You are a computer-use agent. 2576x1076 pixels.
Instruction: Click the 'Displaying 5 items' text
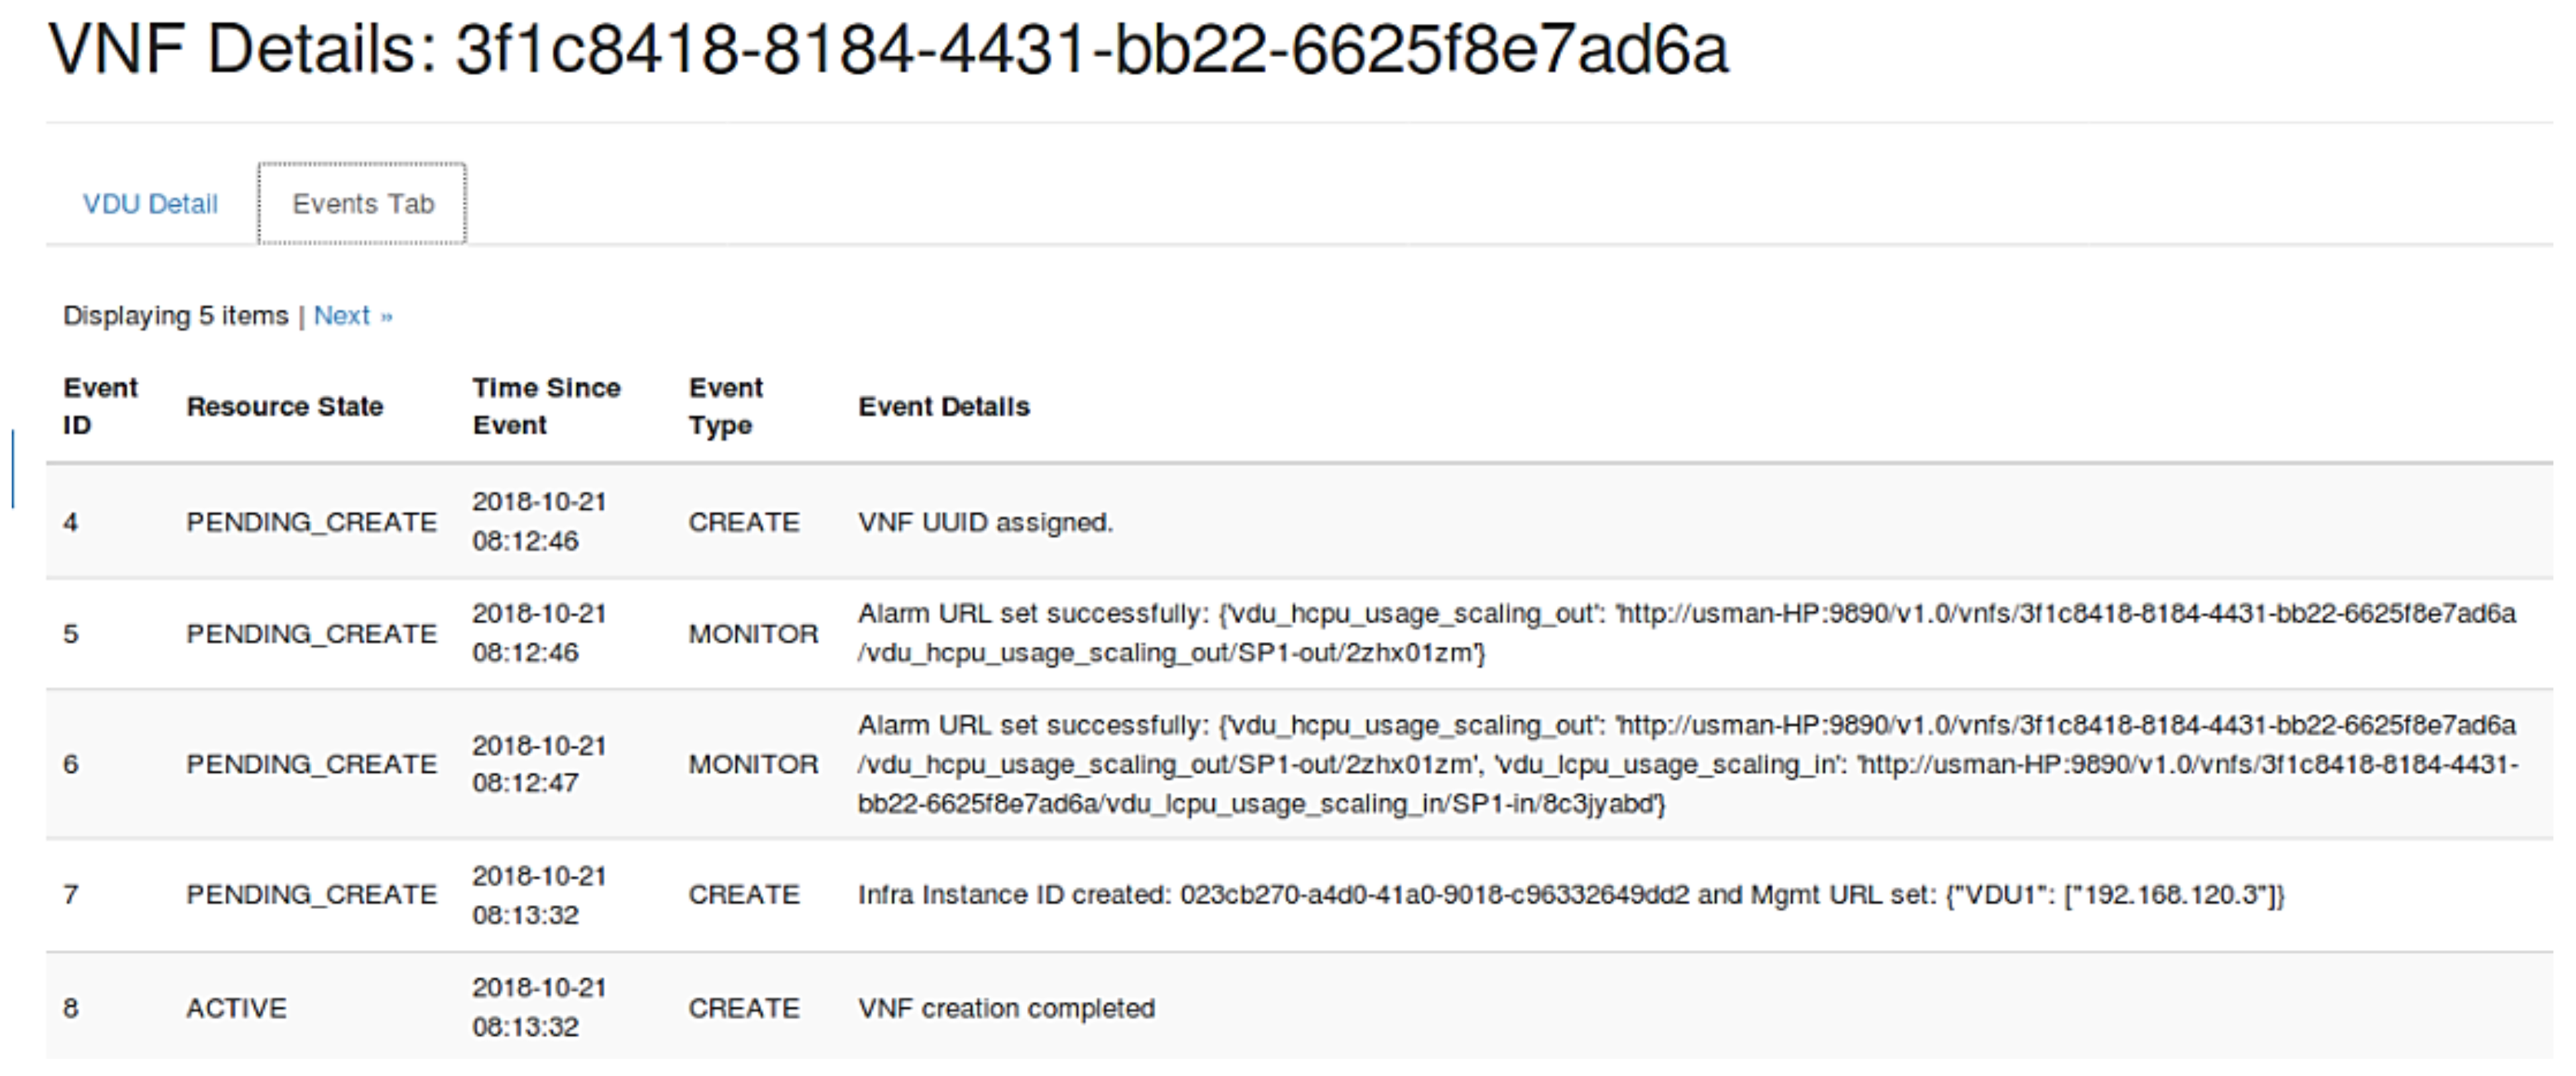[175, 316]
